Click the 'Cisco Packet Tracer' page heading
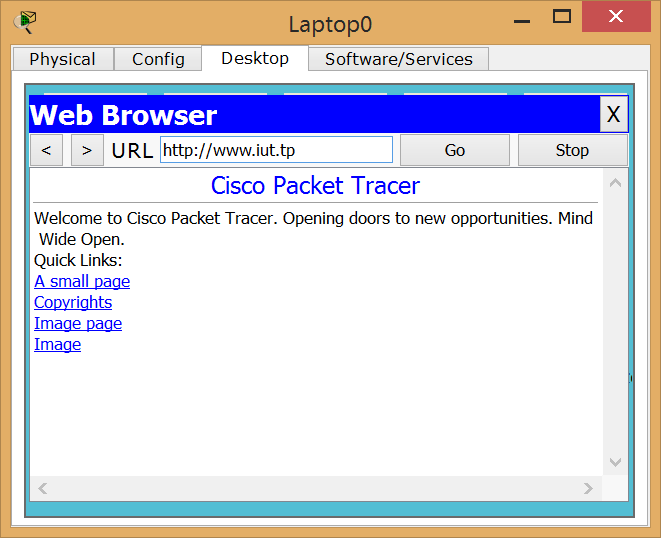Viewport: 661px width, 538px height. pos(315,186)
